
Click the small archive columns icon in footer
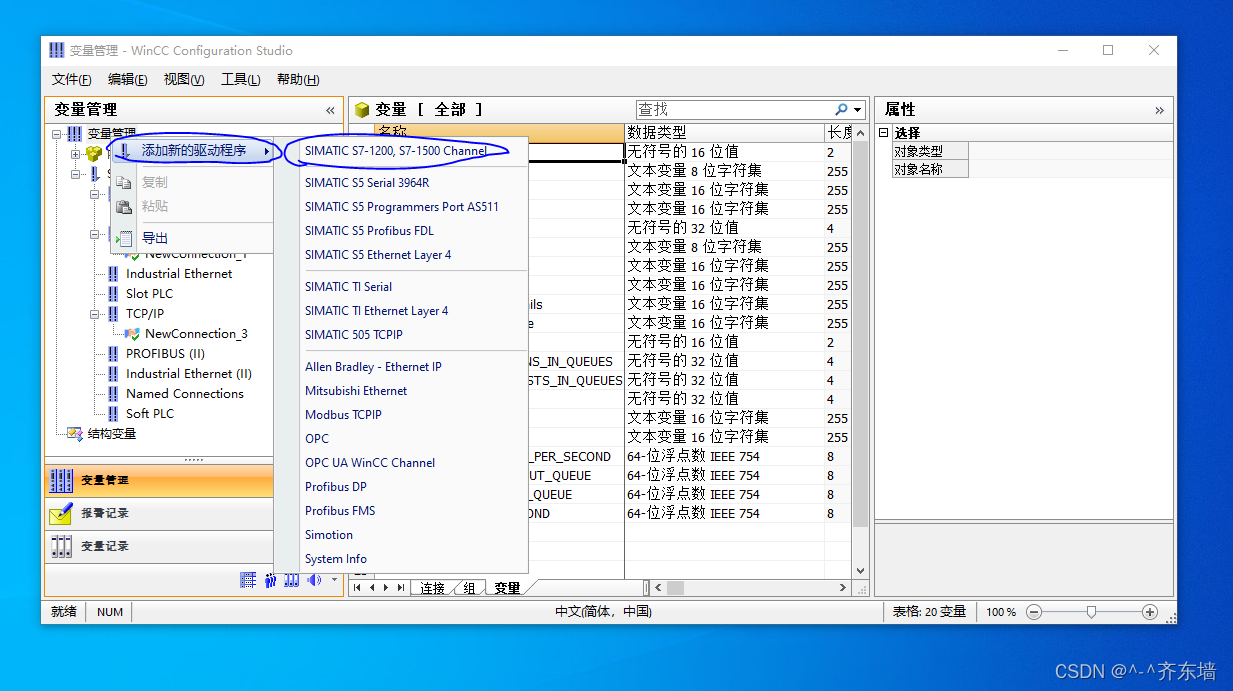click(x=292, y=580)
